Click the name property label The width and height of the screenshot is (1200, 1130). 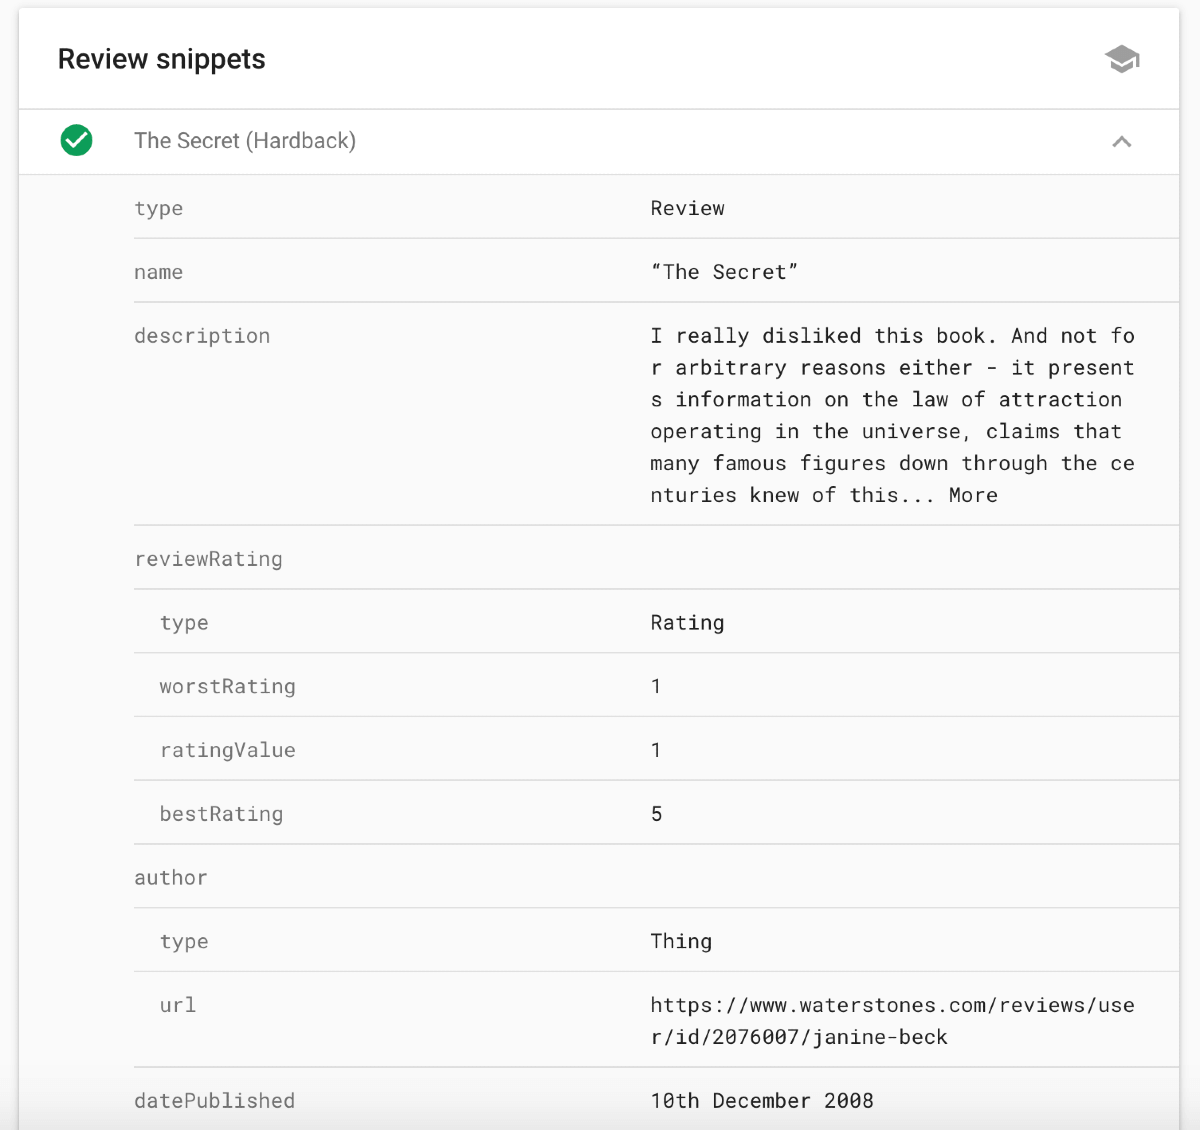click(159, 272)
